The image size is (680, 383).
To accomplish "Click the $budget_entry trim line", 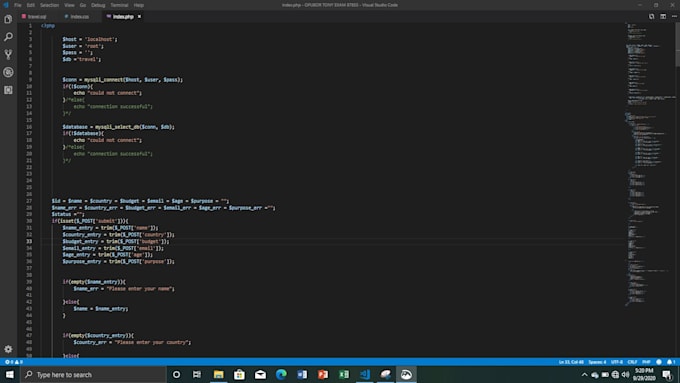I will pos(116,241).
